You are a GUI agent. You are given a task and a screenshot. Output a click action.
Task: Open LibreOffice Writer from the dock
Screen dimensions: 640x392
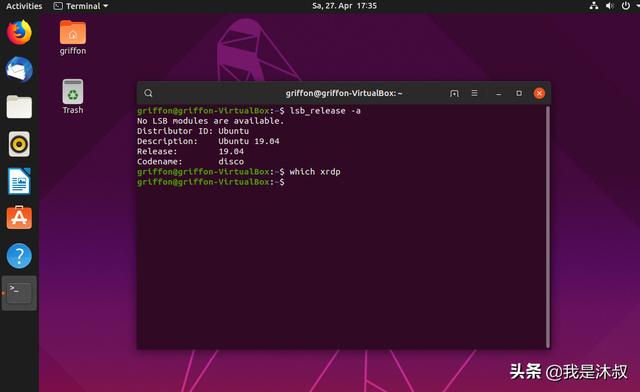coord(19,181)
